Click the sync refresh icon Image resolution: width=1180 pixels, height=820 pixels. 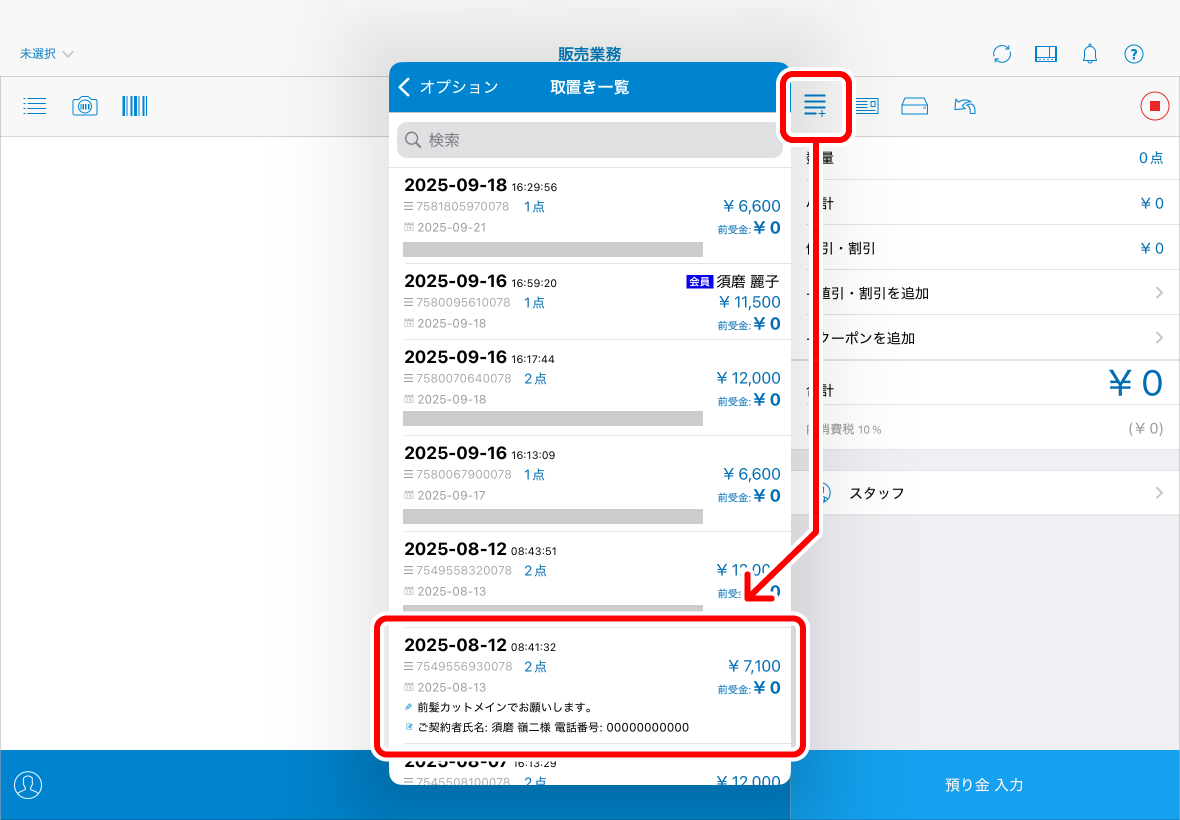[1002, 54]
